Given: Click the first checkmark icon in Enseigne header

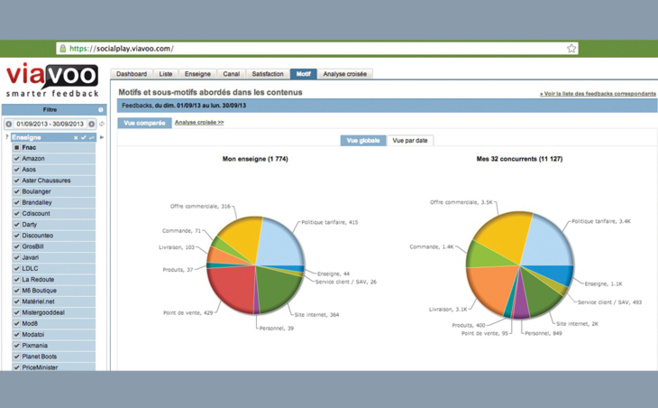Looking at the screenshot, I should point(84,137).
